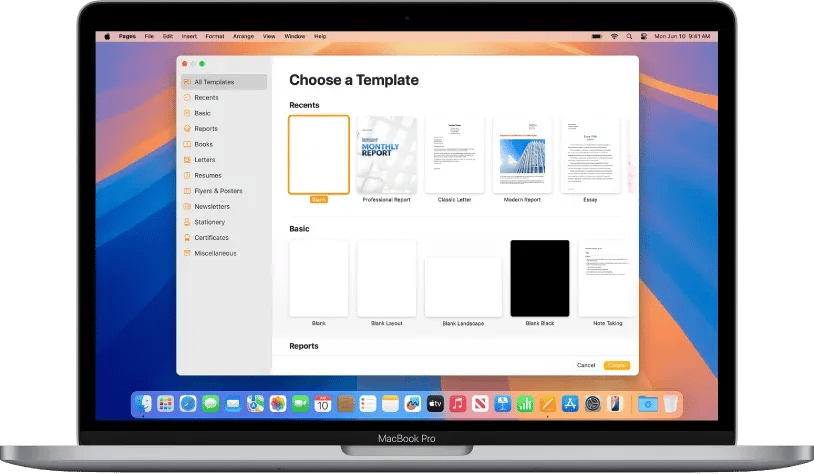Open the View menu
Image resolution: width=814 pixels, height=474 pixels.
tap(269, 36)
